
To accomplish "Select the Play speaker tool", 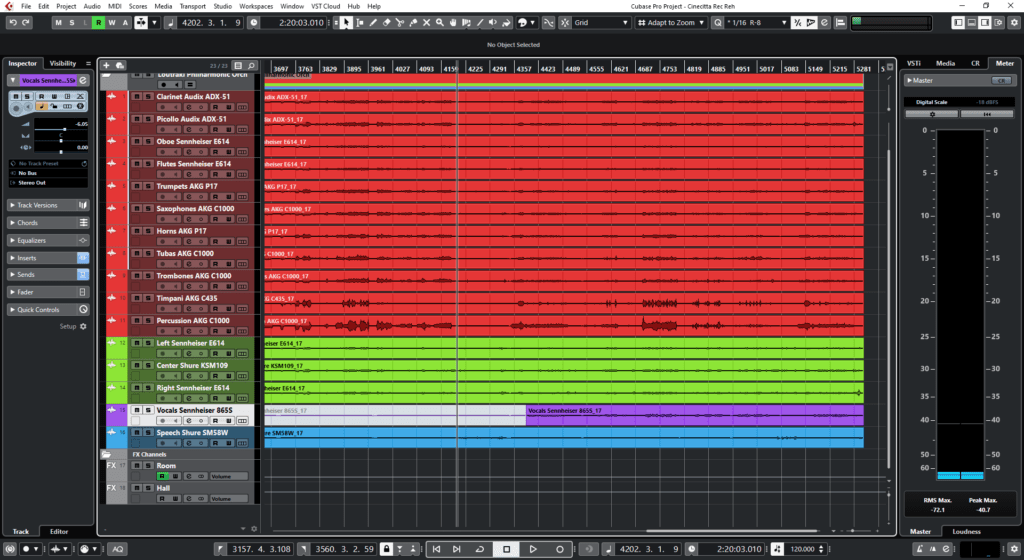I will click(x=493, y=22).
